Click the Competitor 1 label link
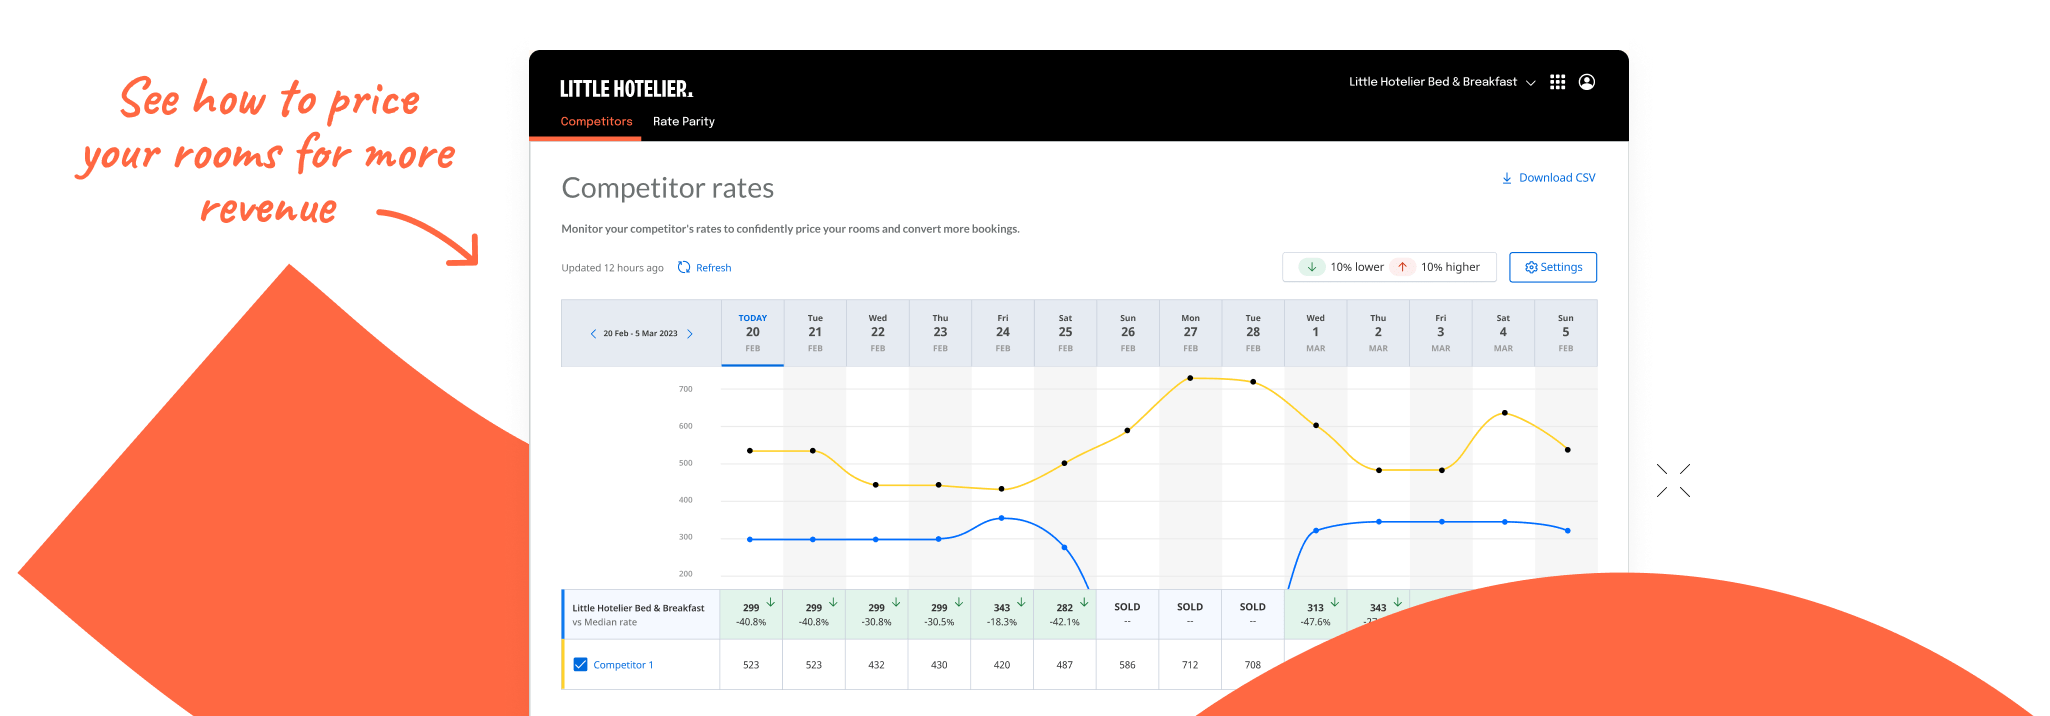The height and width of the screenshot is (716, 2050). [x=623, y=665]
